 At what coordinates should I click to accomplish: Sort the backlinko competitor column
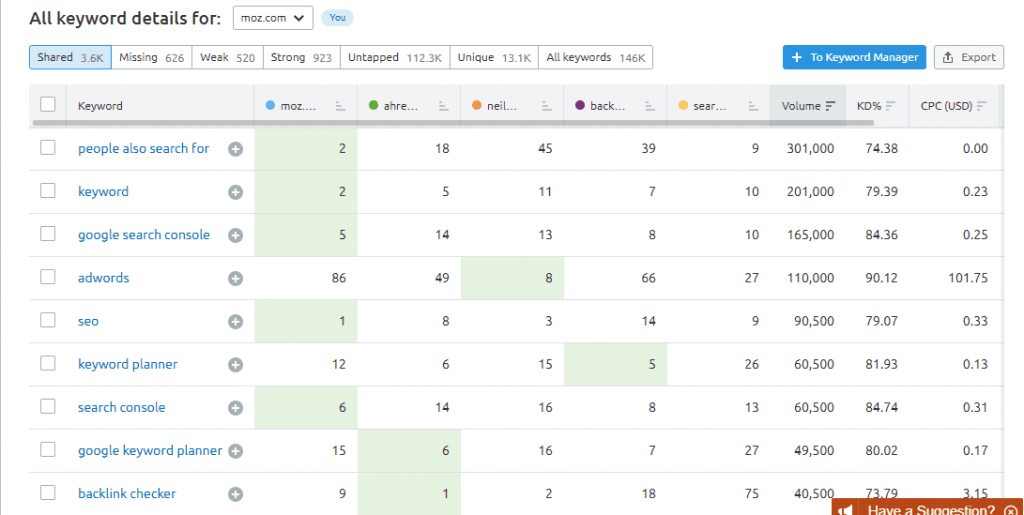tap(650, 106)
